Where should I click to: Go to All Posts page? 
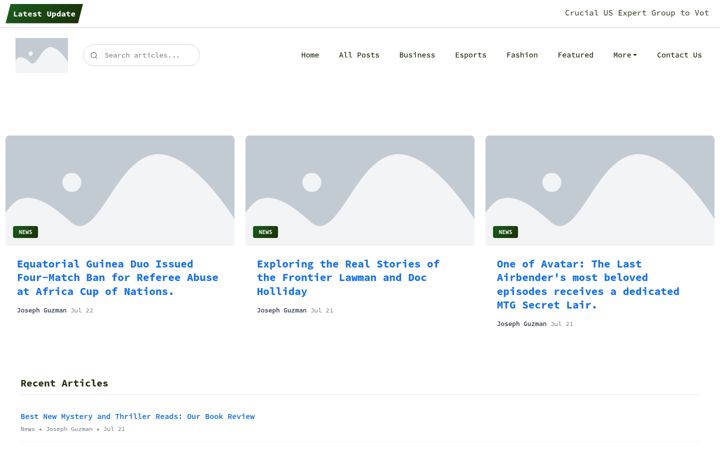(x=359, y=55)
